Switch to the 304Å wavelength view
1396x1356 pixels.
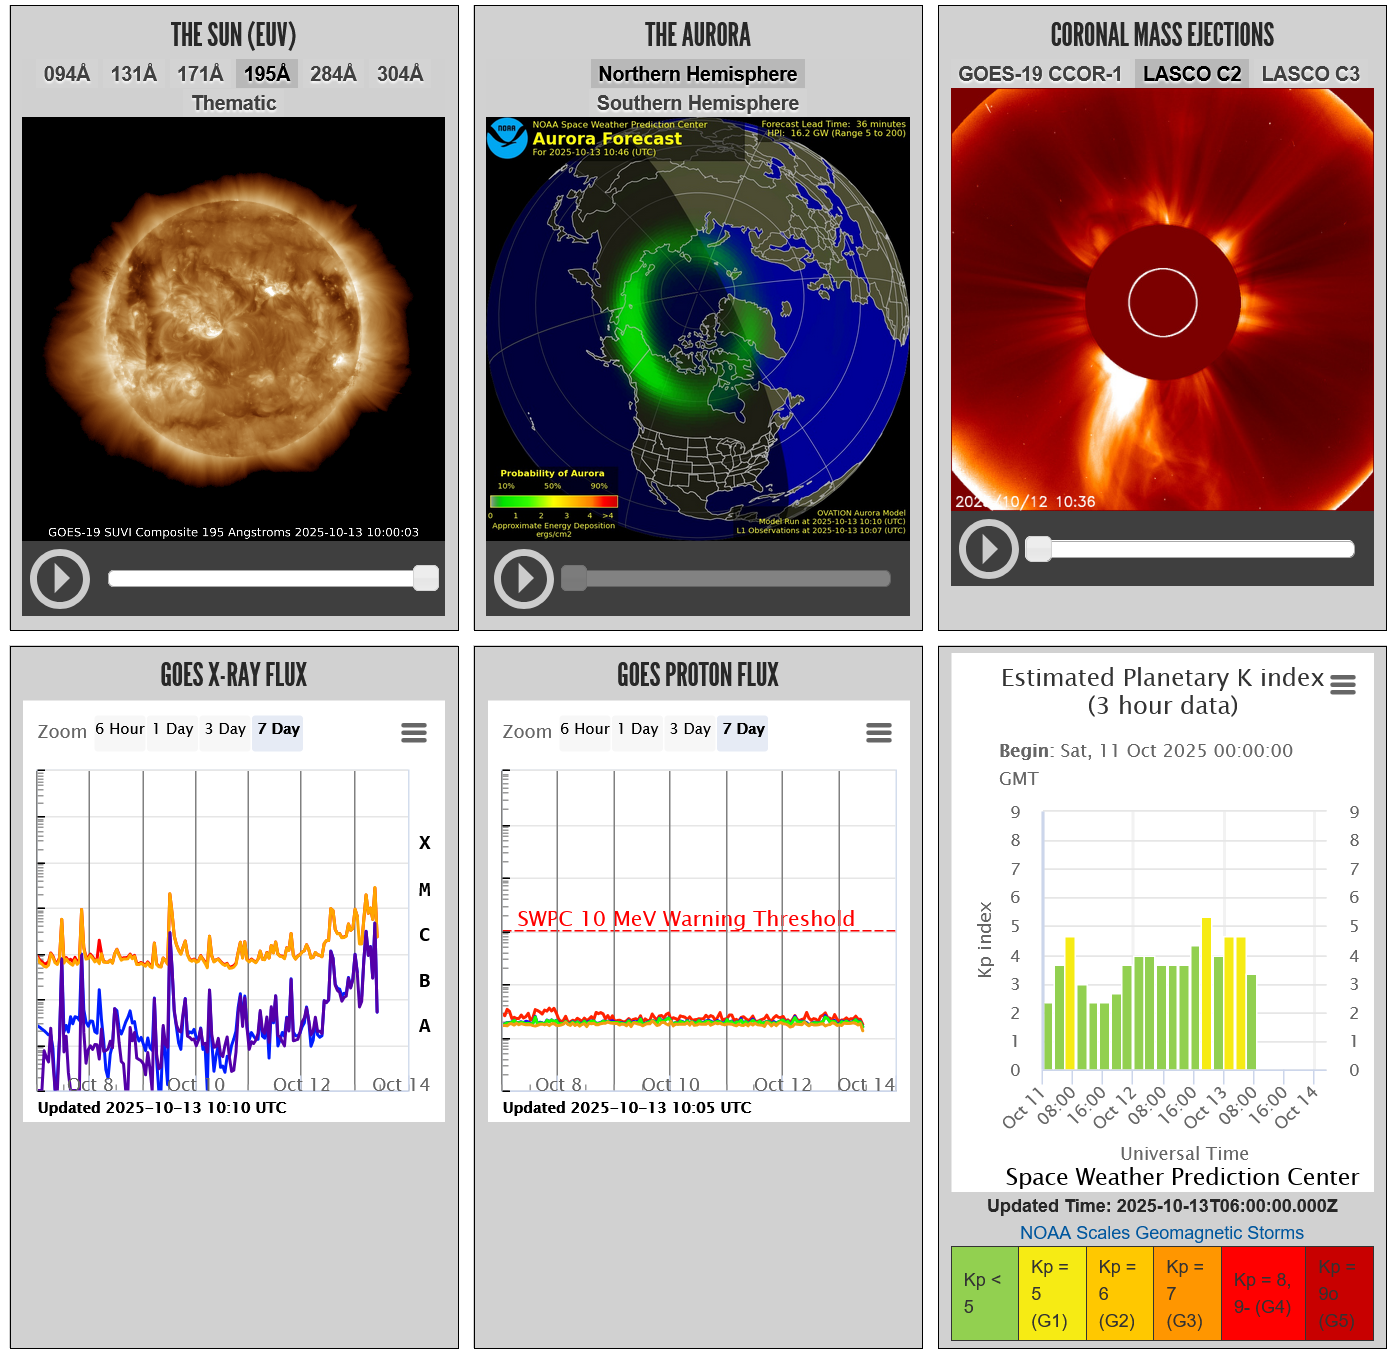point(400,74)
